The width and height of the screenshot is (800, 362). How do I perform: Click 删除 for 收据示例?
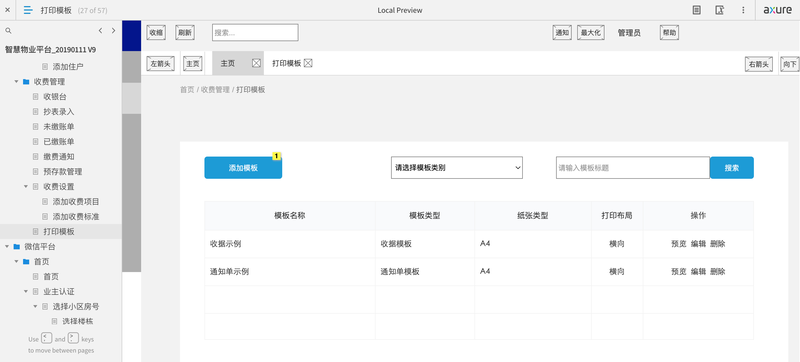point(717,244)
